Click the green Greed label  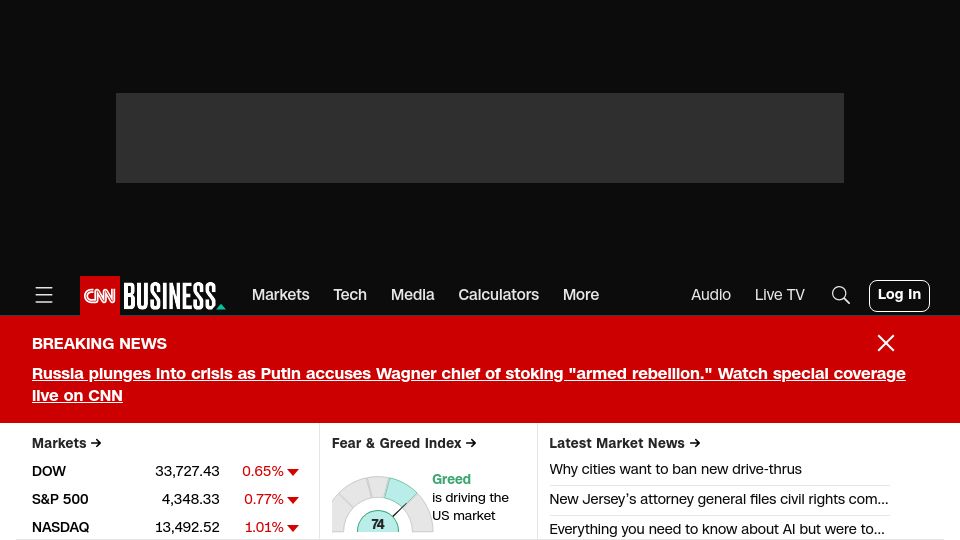tap(451, 479)
